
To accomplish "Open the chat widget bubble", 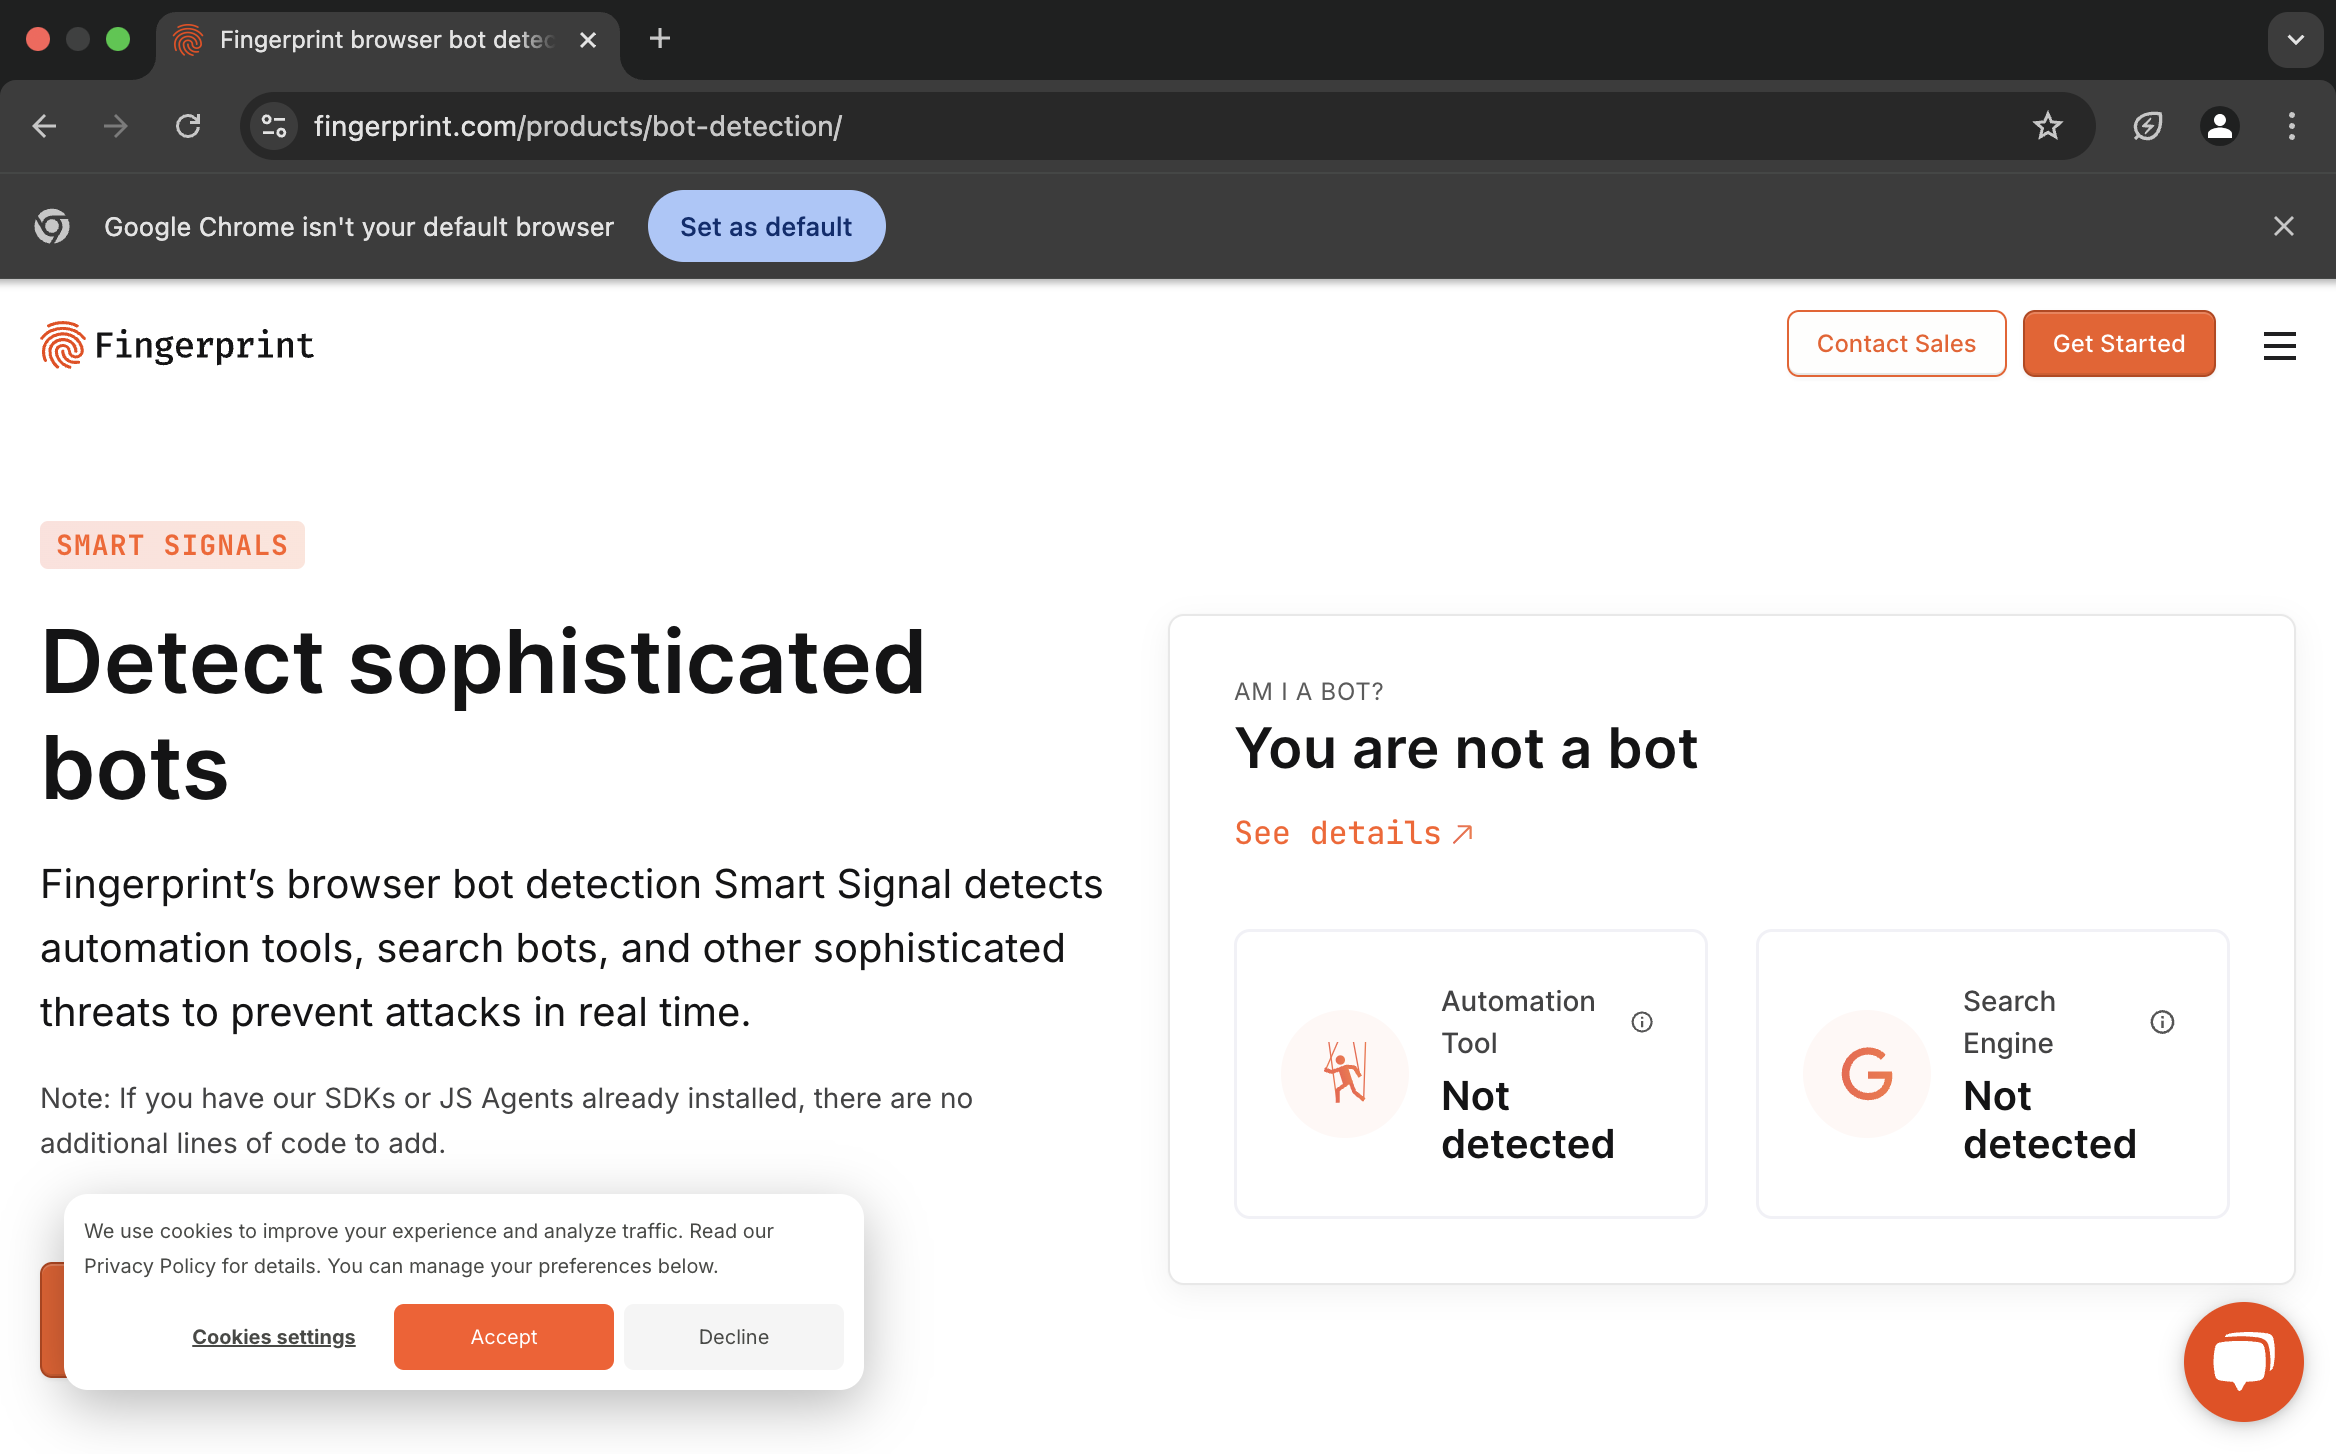I will (2243, 1361).
